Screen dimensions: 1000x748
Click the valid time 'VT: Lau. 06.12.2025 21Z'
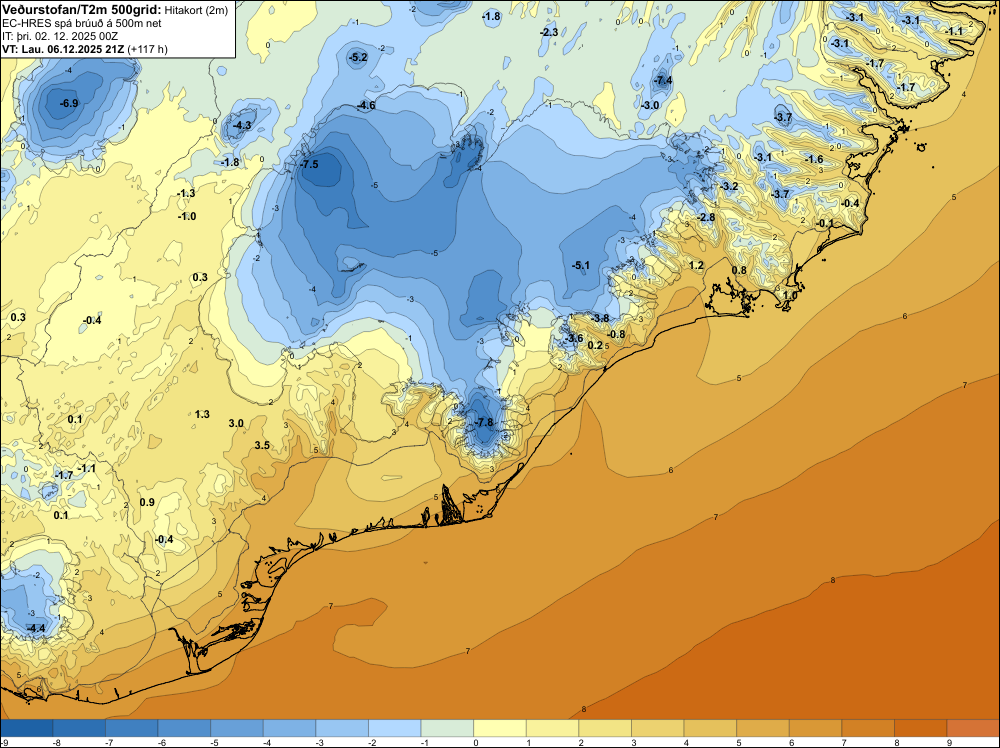pos(63,49)
